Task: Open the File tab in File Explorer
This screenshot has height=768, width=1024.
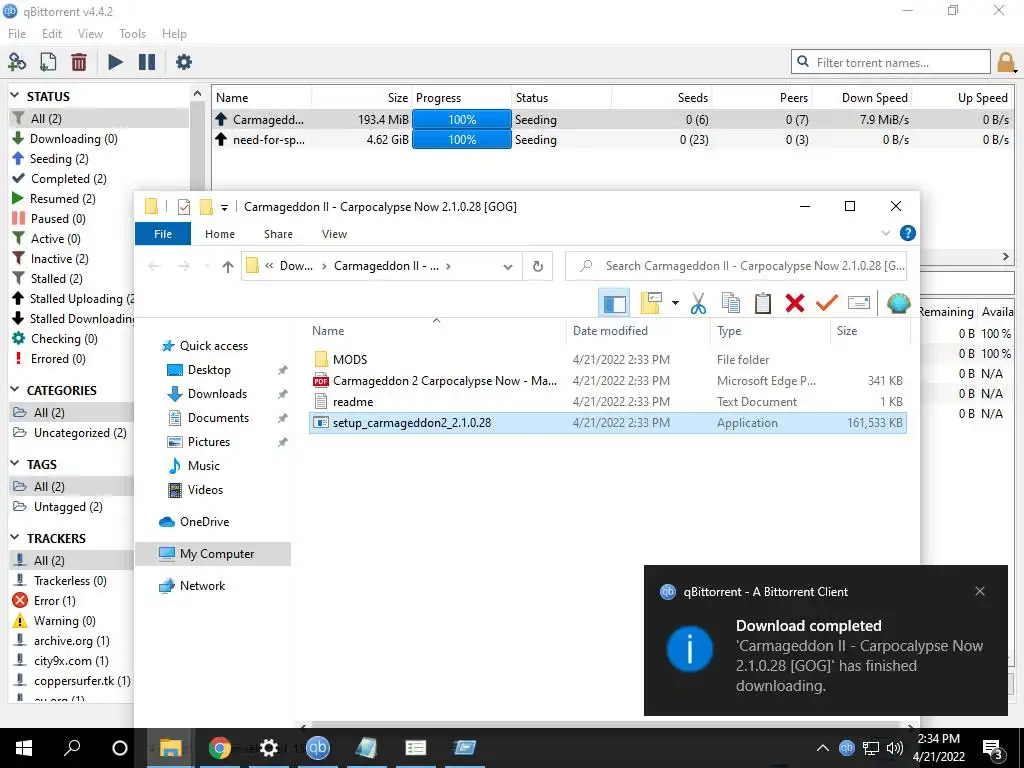Action: pos(163,234)
